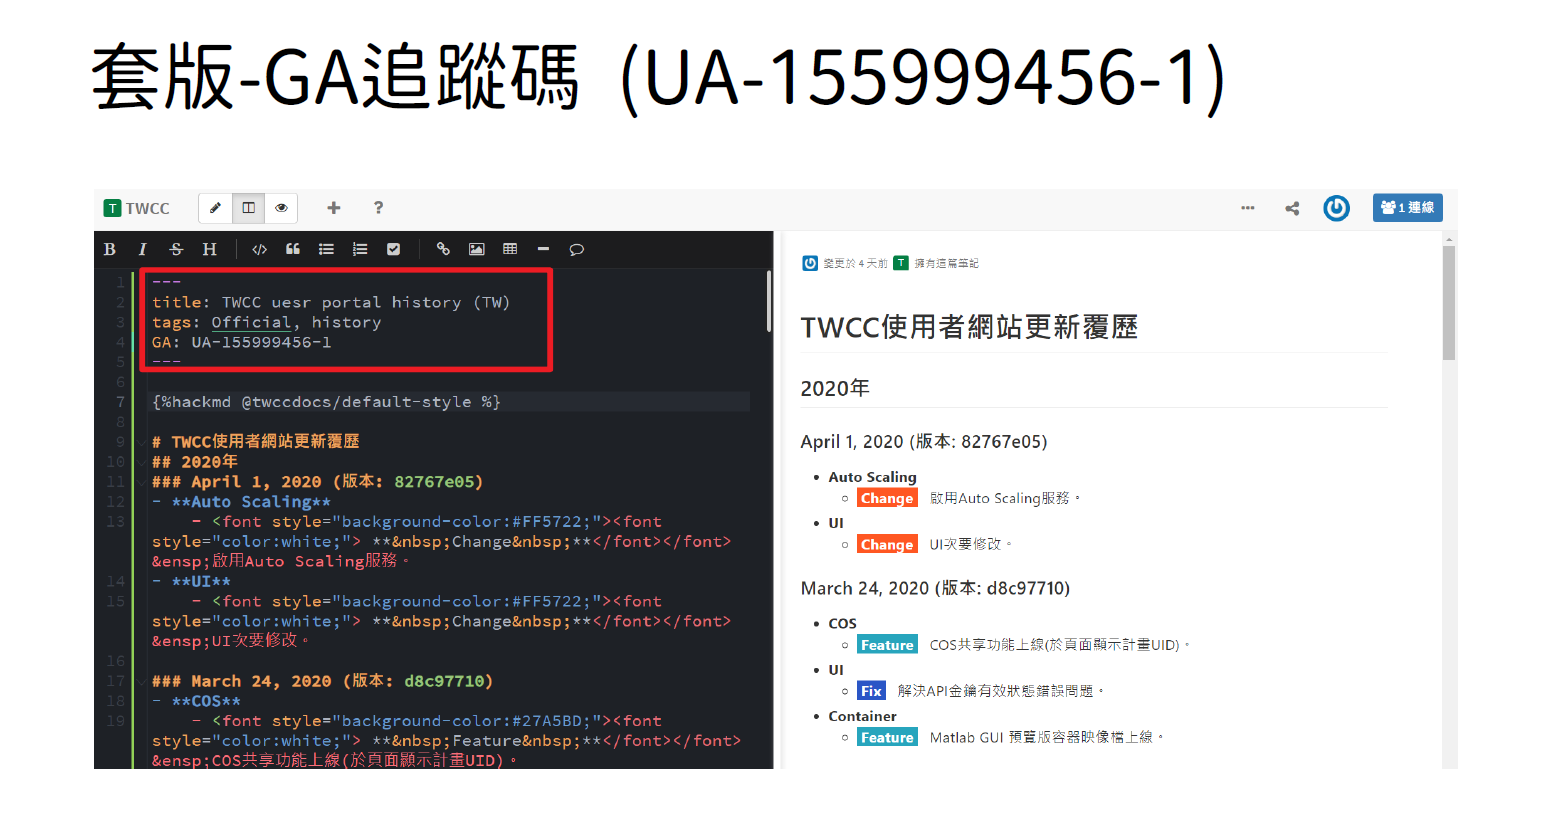Insert a numbered list
Screen dimensions: 1554x837
coord(360,249)
